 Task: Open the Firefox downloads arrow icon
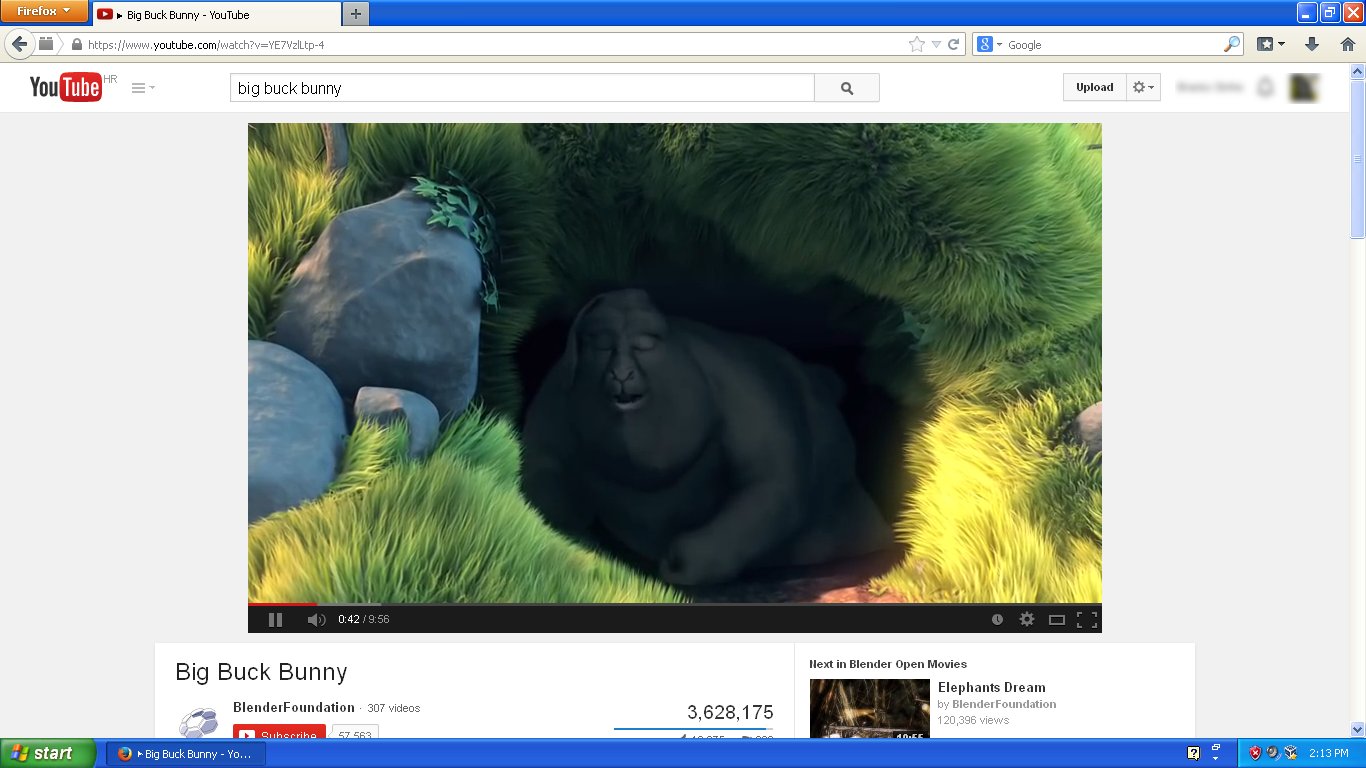(x=1312, y=45)
